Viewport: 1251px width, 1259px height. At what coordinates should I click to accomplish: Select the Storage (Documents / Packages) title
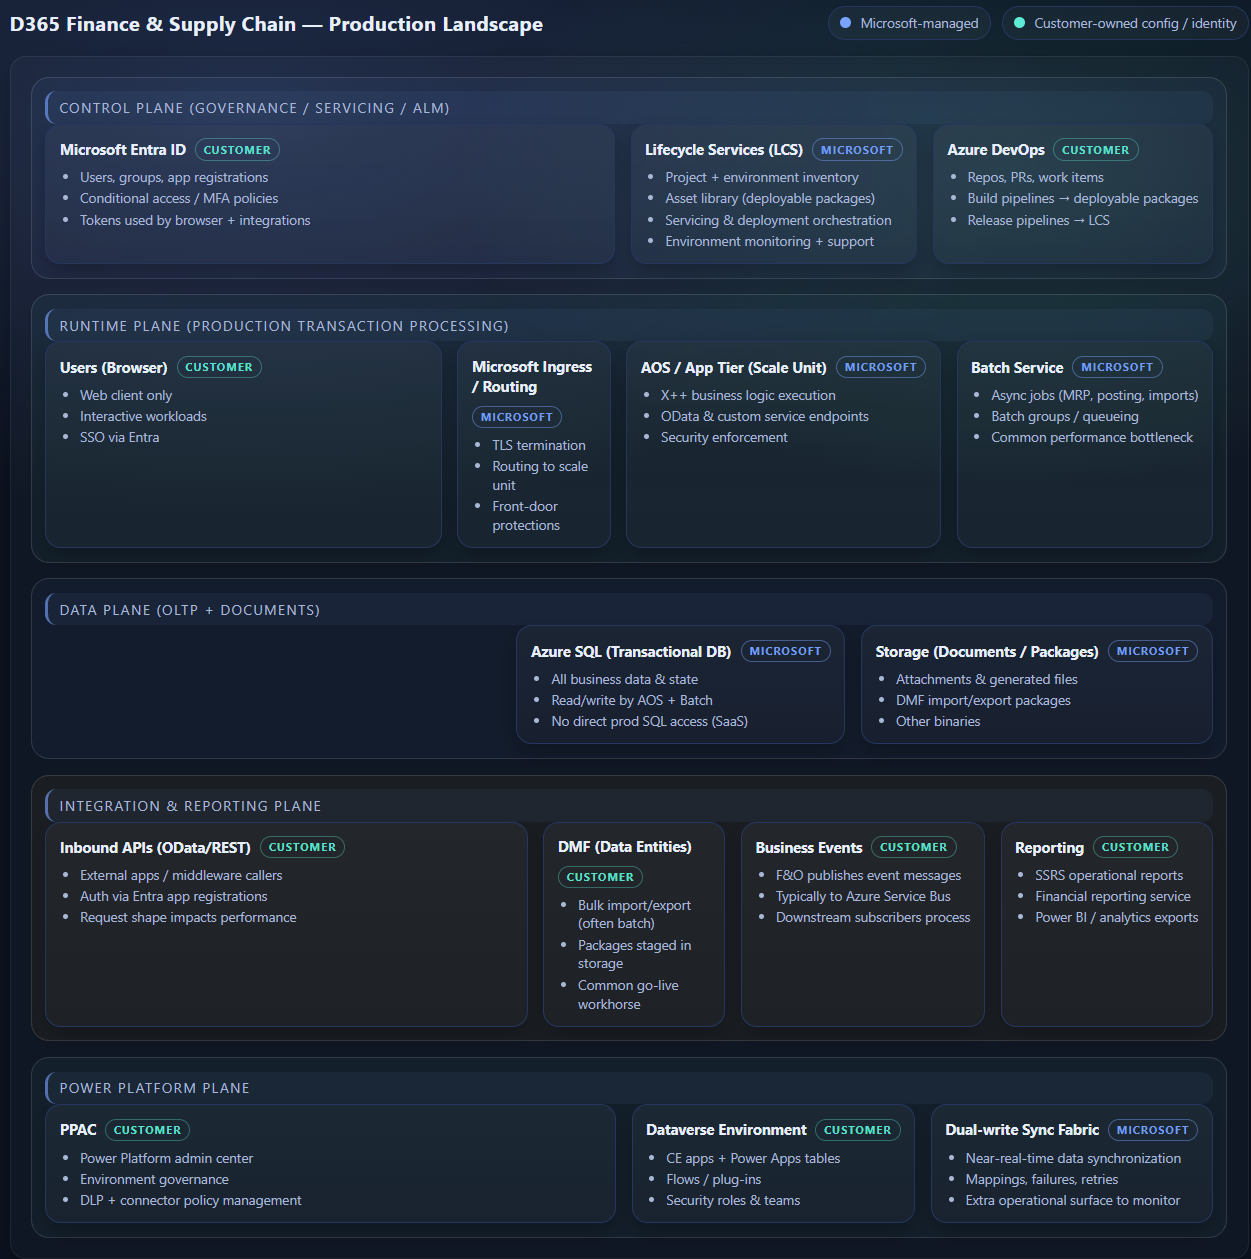point(987,652)
